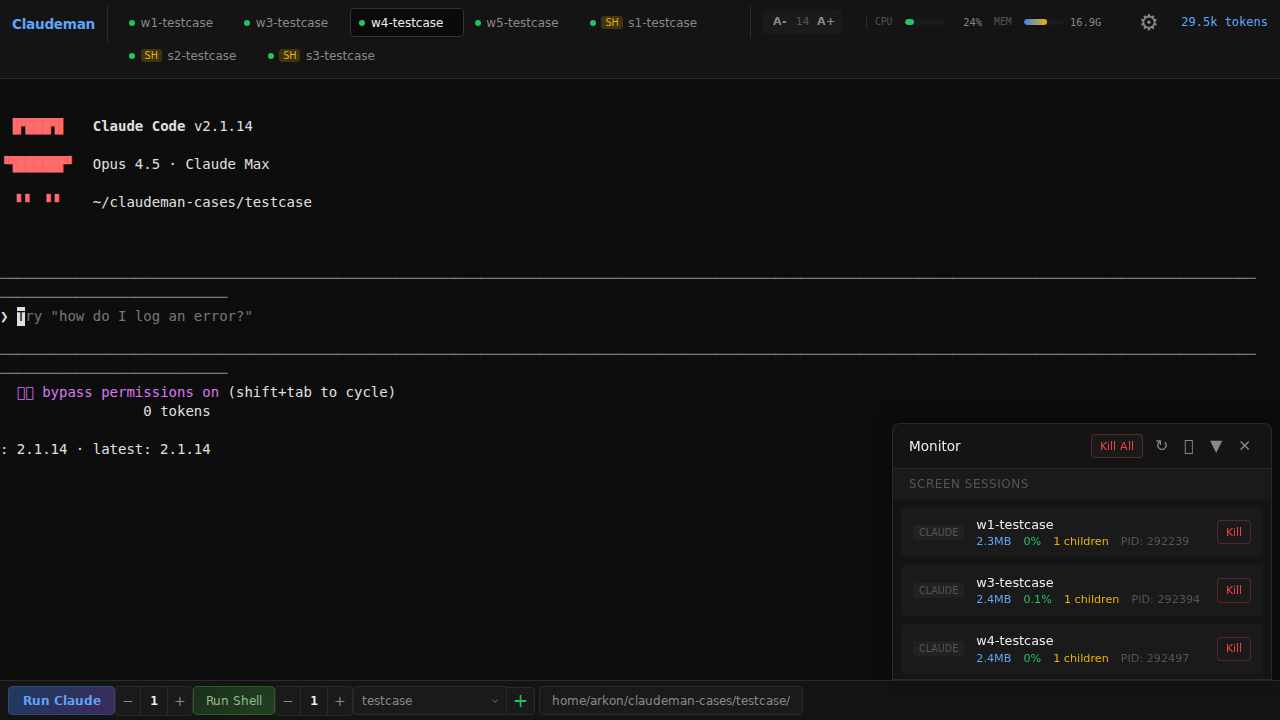Click the CPU usage bar

pos(924,22)
